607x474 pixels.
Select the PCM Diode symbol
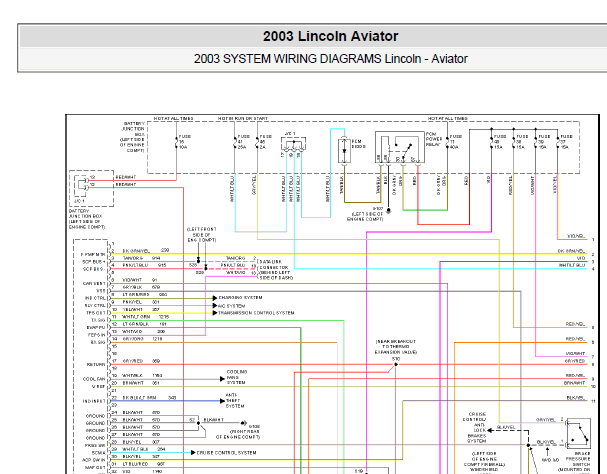344,151
